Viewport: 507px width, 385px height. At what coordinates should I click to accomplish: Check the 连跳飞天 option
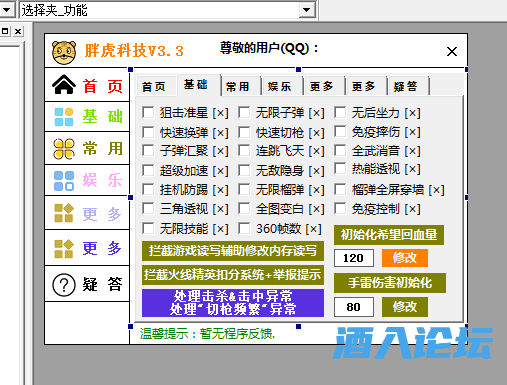pyautogui.click(x=244, y=150)
